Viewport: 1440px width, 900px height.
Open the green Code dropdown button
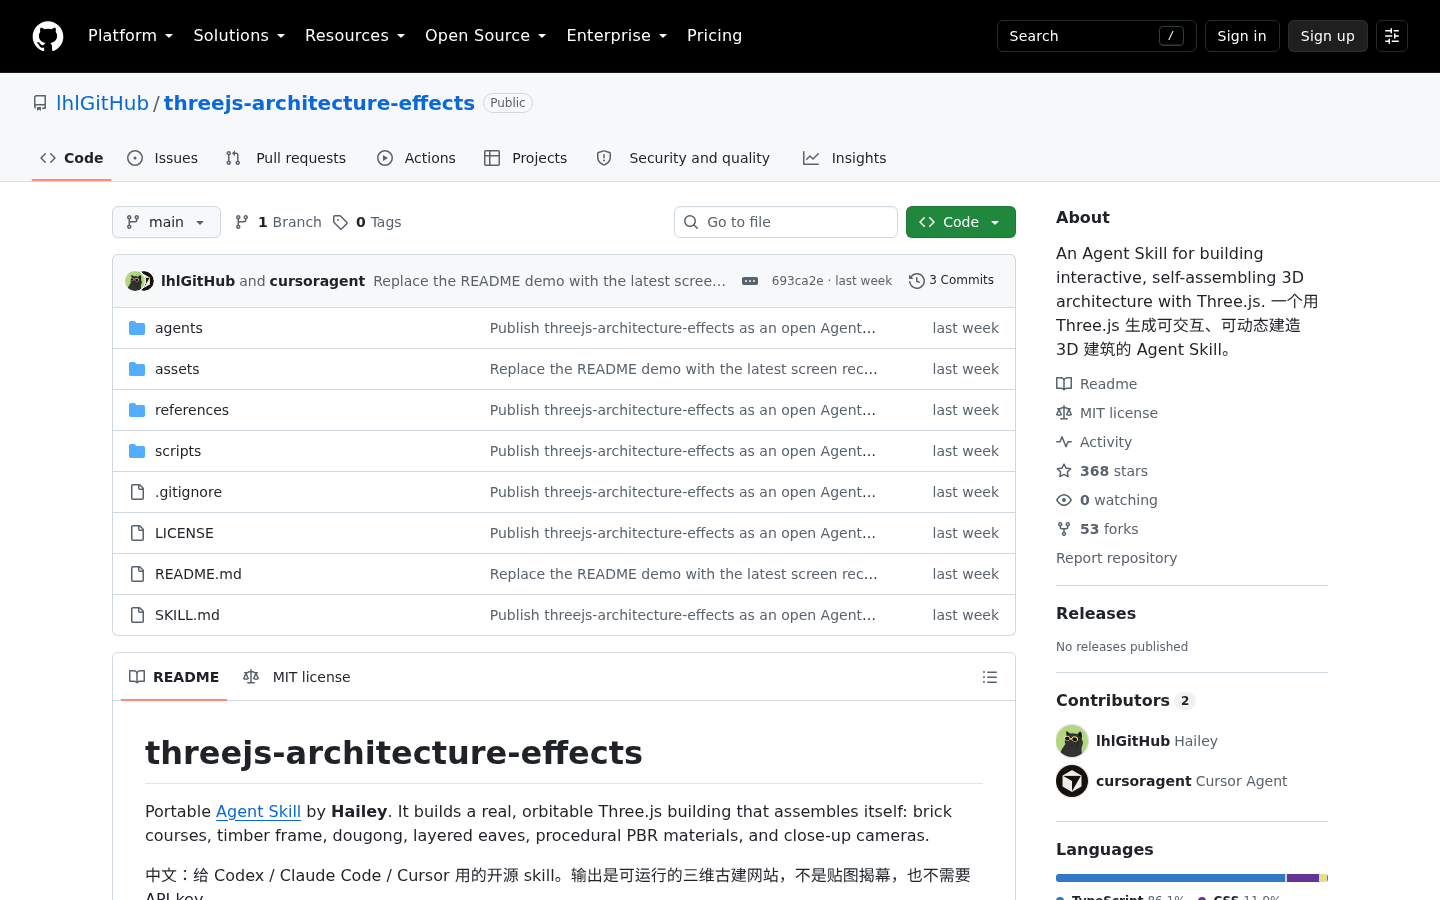click(x=961, y=222)
